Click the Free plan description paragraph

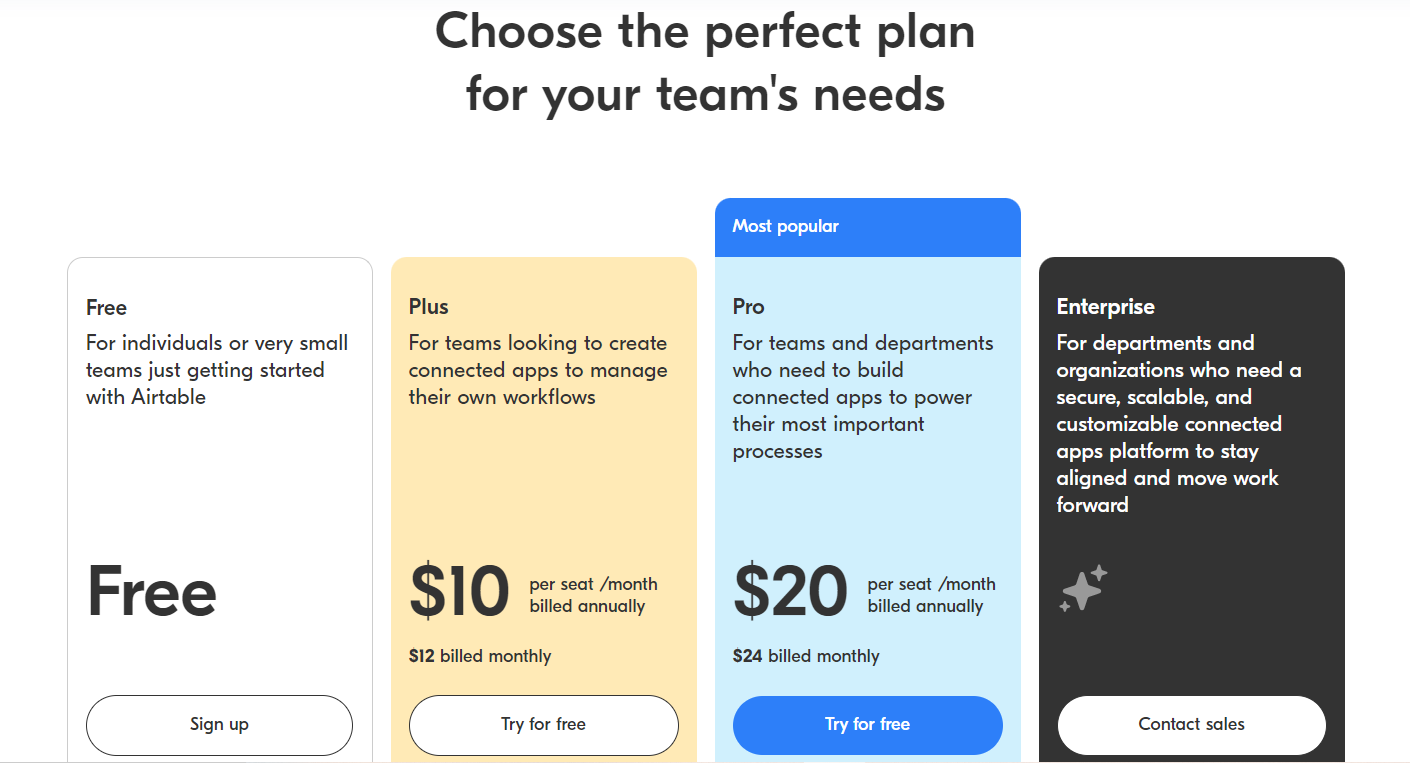(217, 370)
